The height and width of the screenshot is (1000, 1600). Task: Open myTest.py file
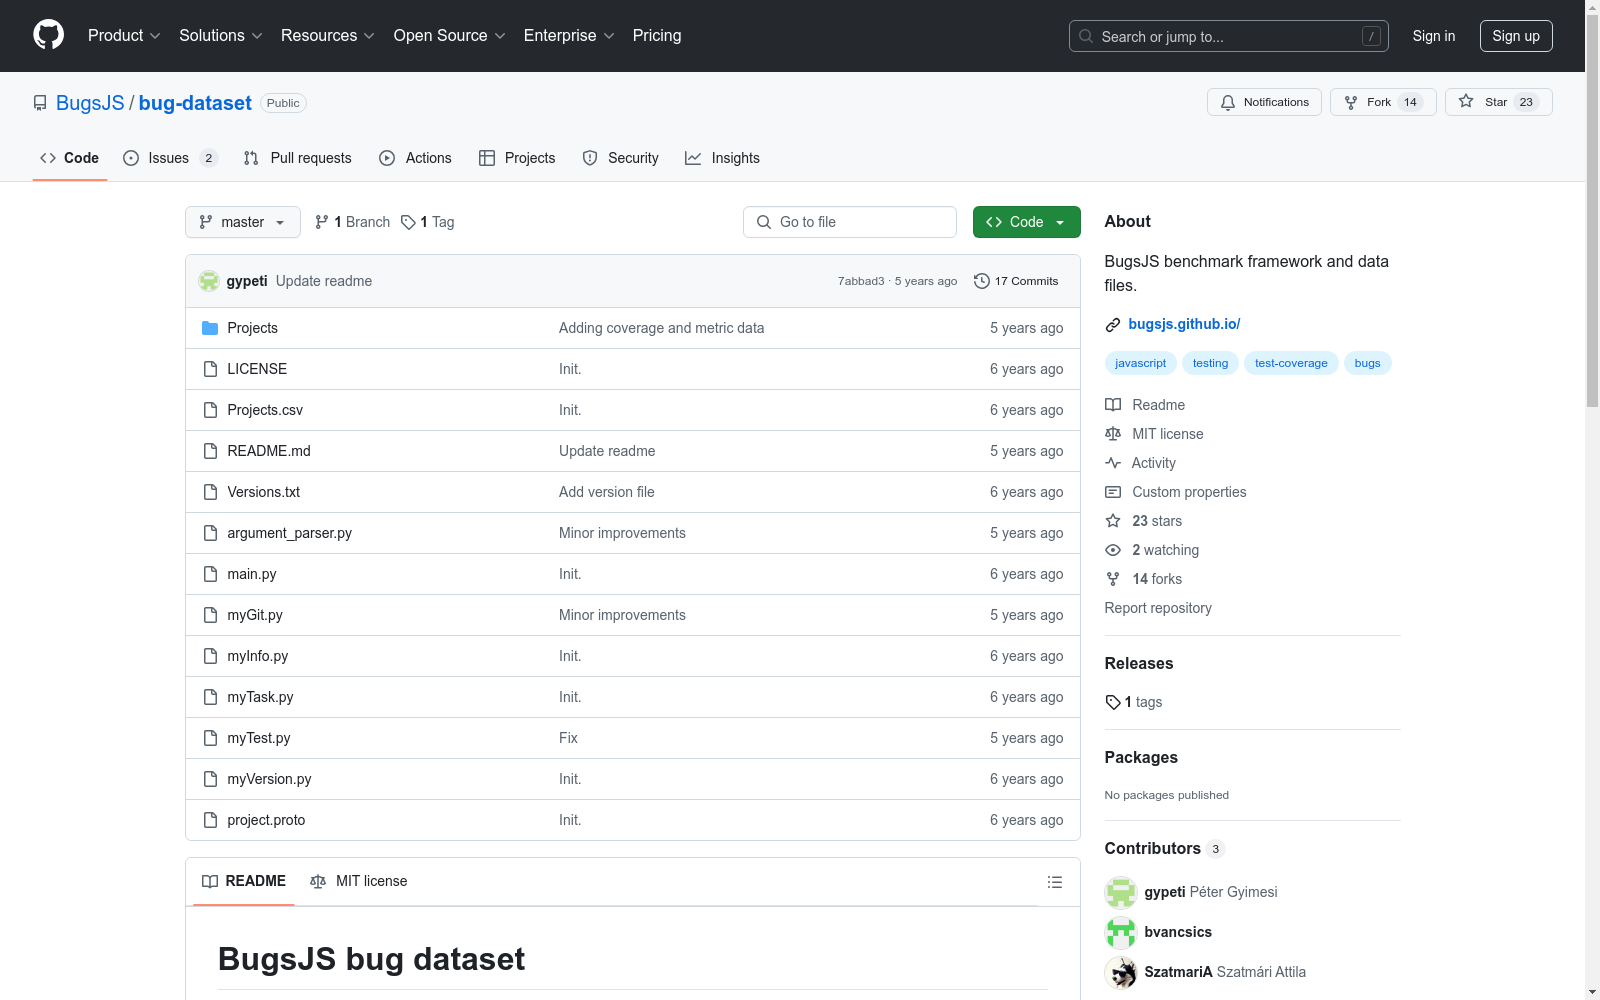[x=259, y=738]
